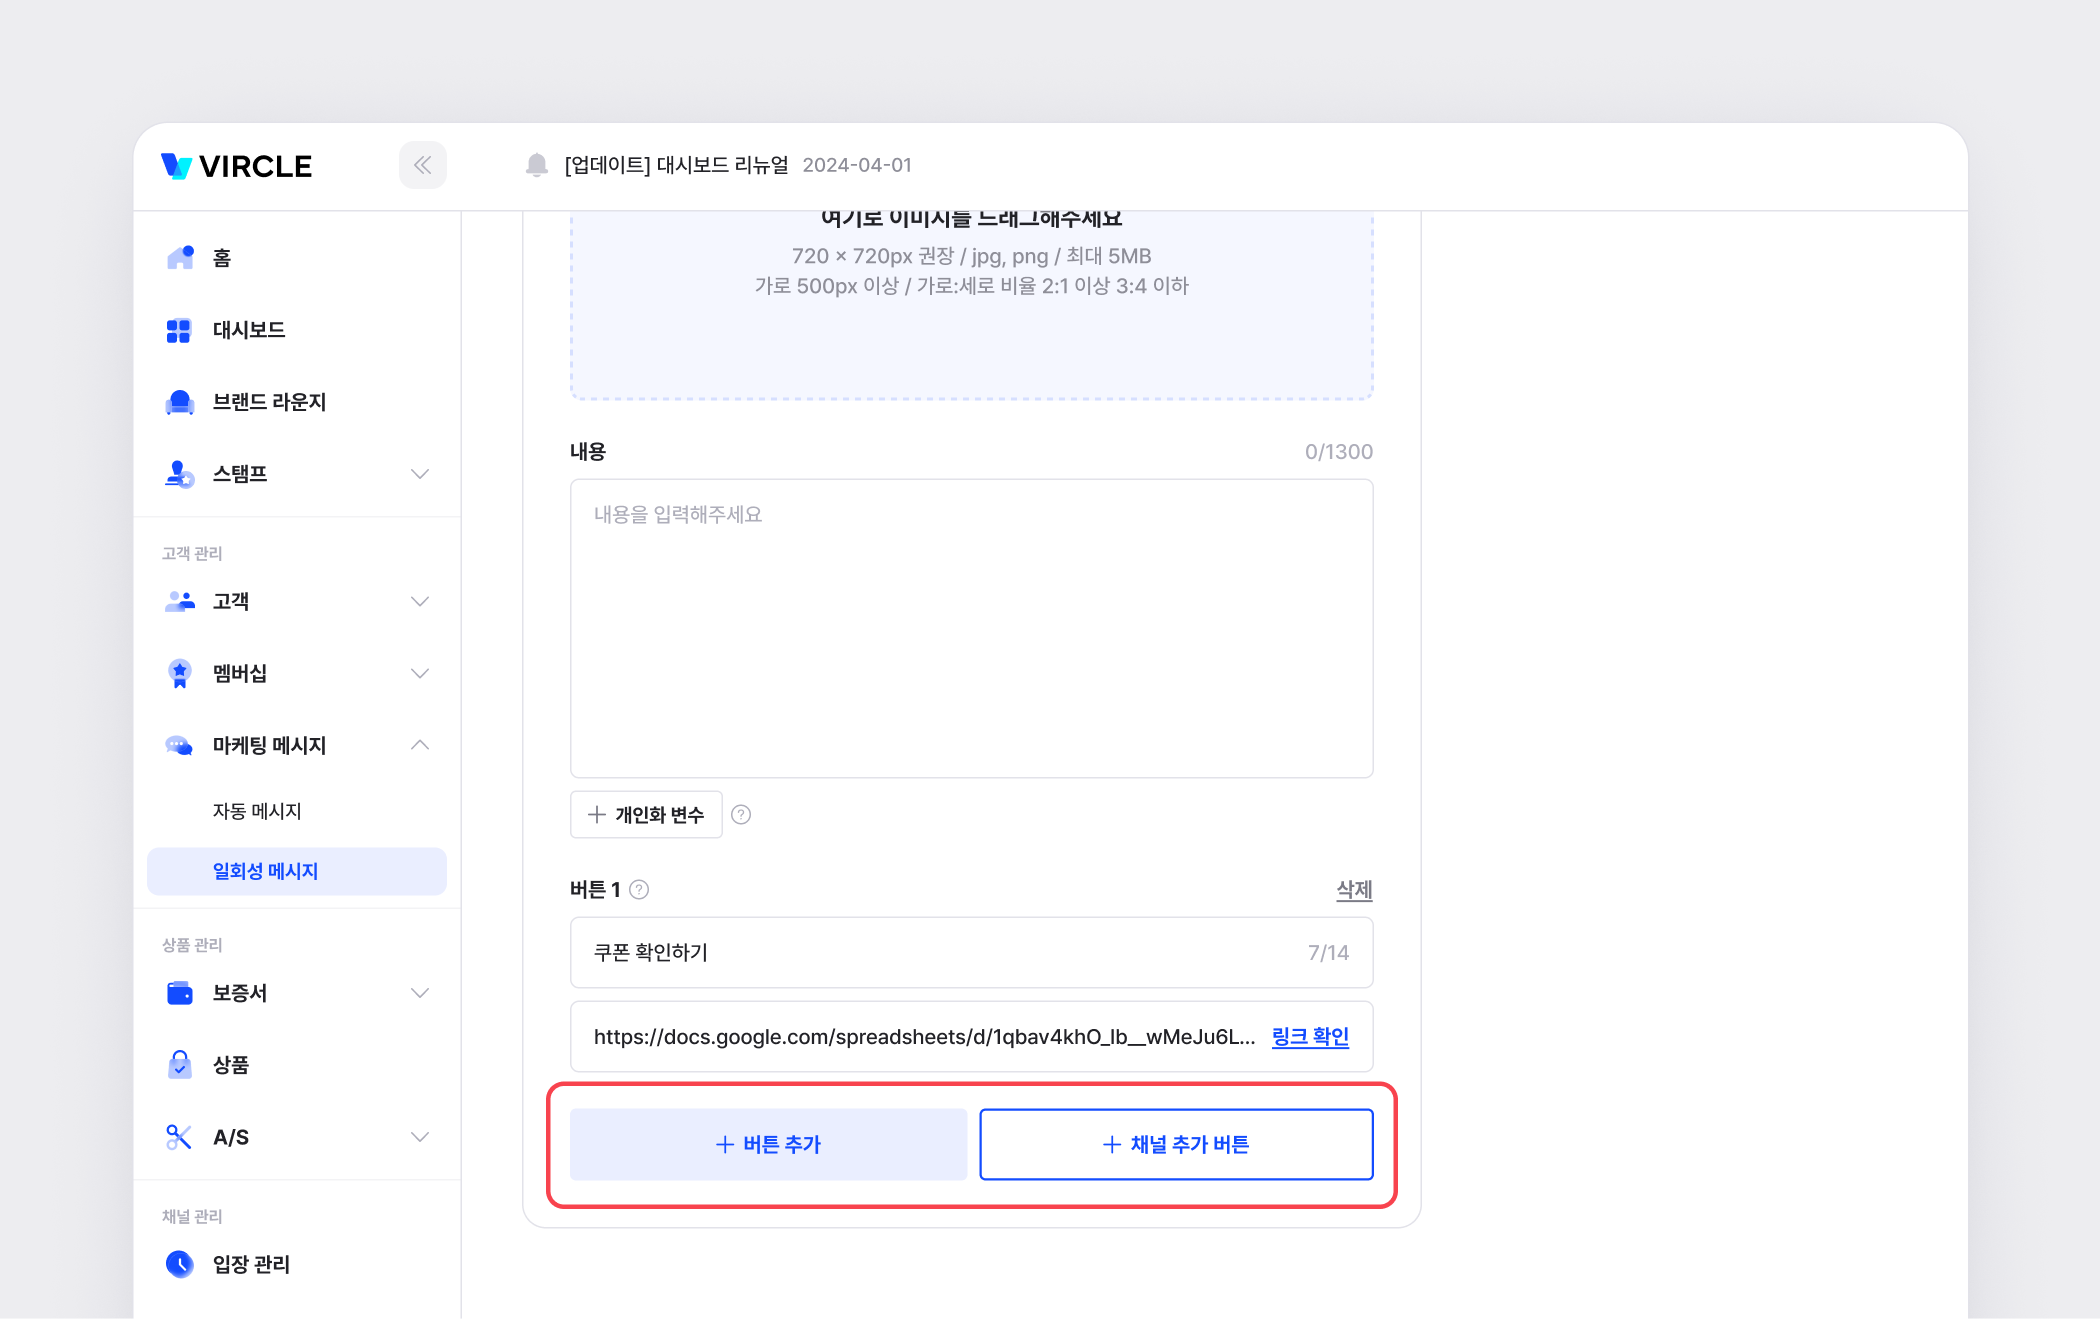Open 상품 shopping bag icon

coord(180,1065)
